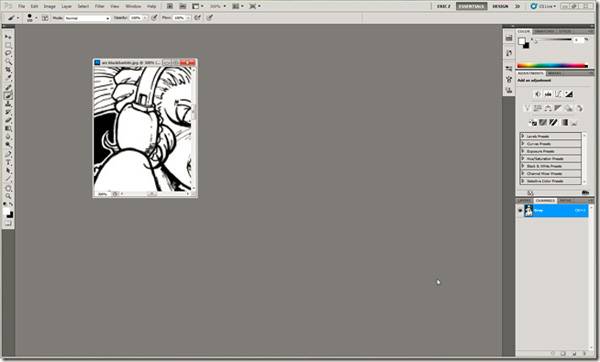Select the Lasso tool
This screenshot has width=600, height=362.
(8, 53)
